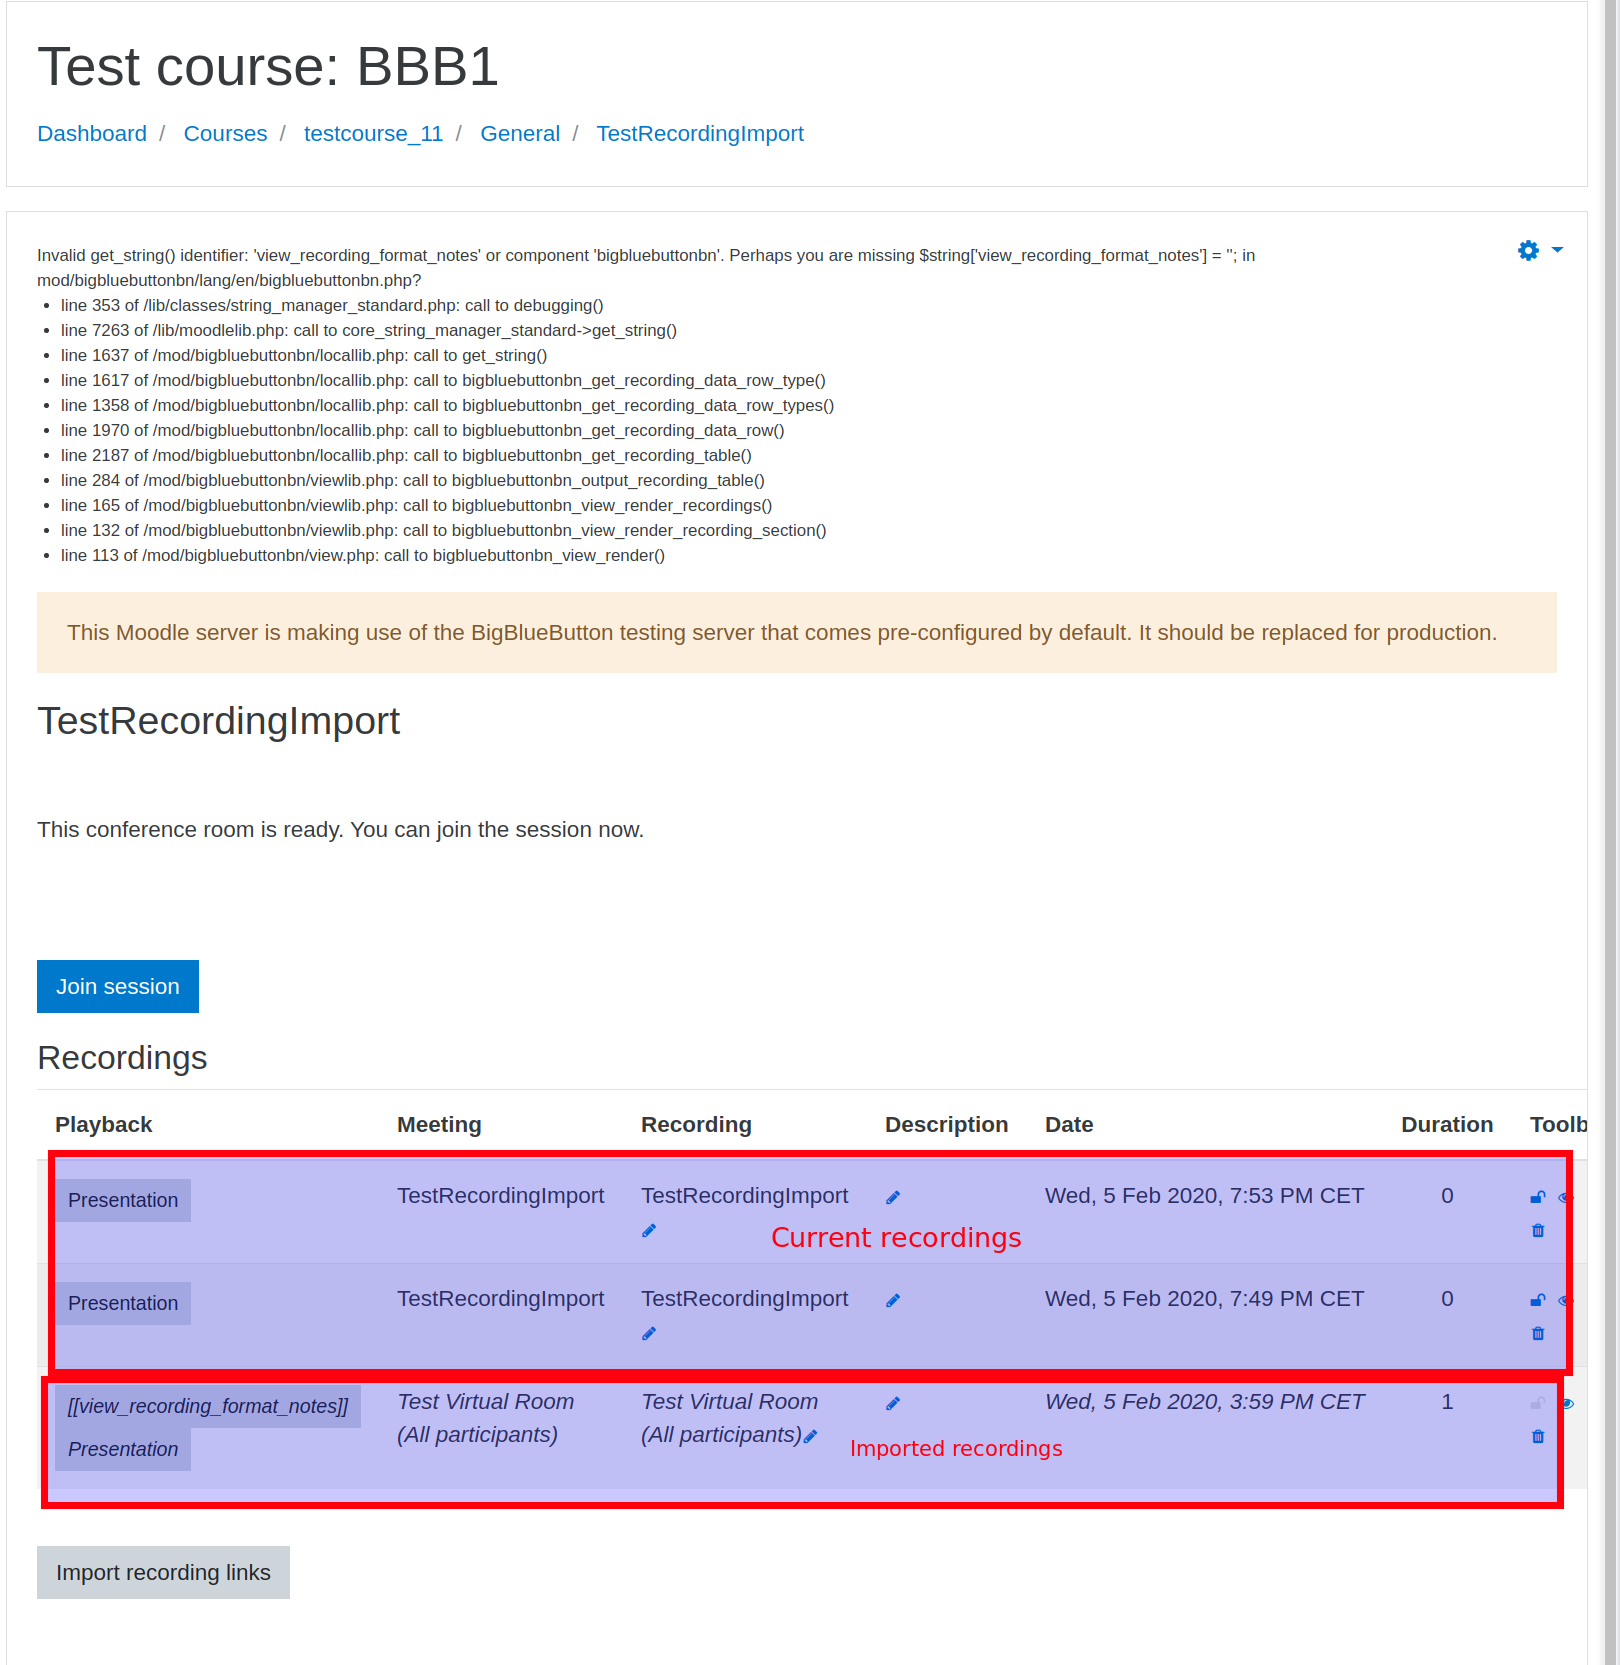
Task: Click Meeting cell TestRecordingImport in 7:53 PM row
Action: point(500,1195)
